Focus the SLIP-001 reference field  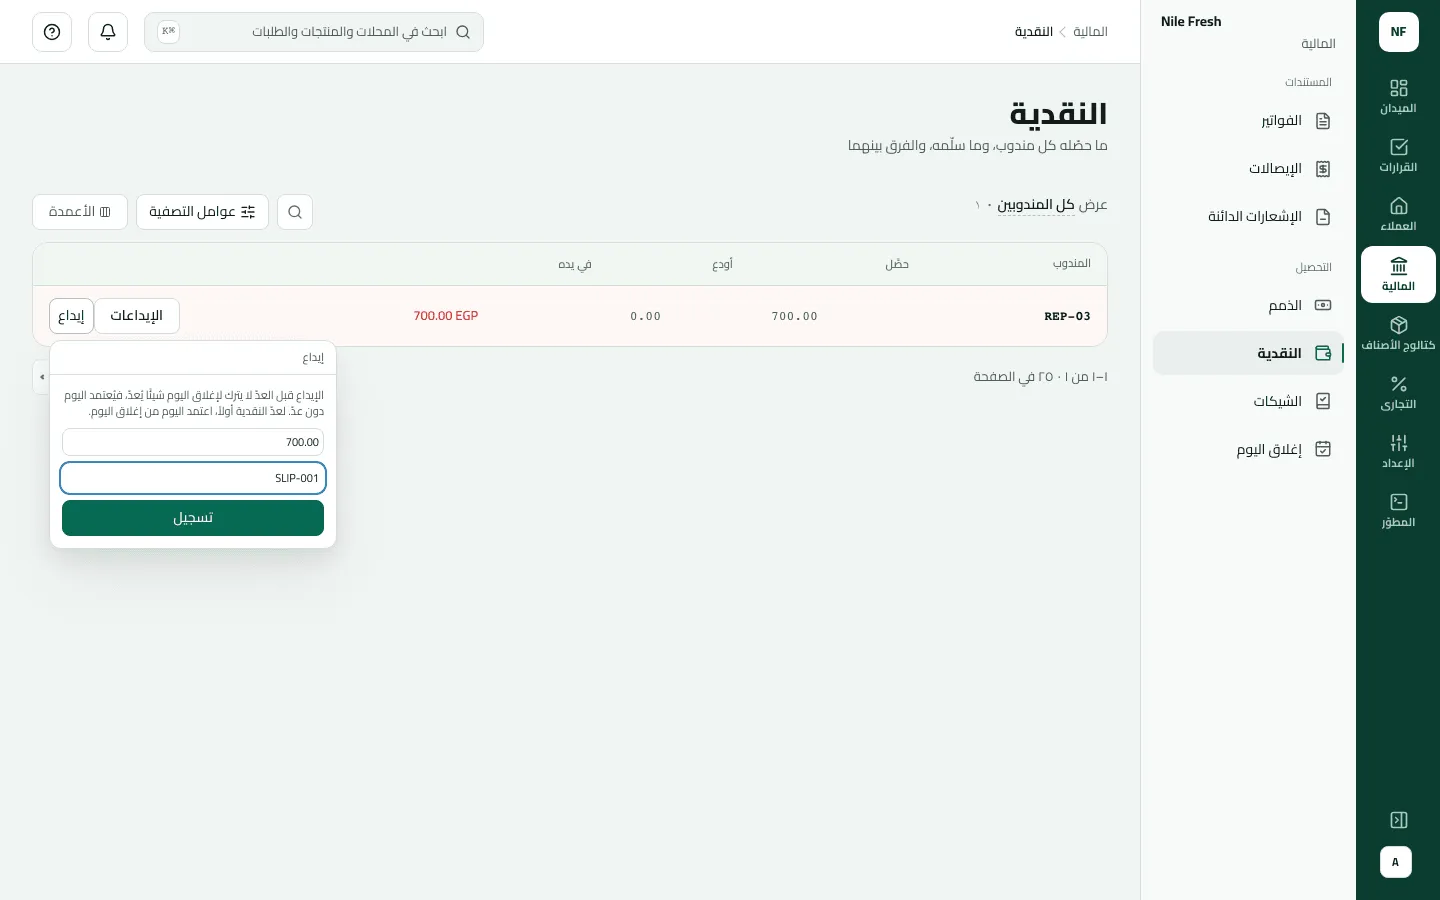pos(193,478)
